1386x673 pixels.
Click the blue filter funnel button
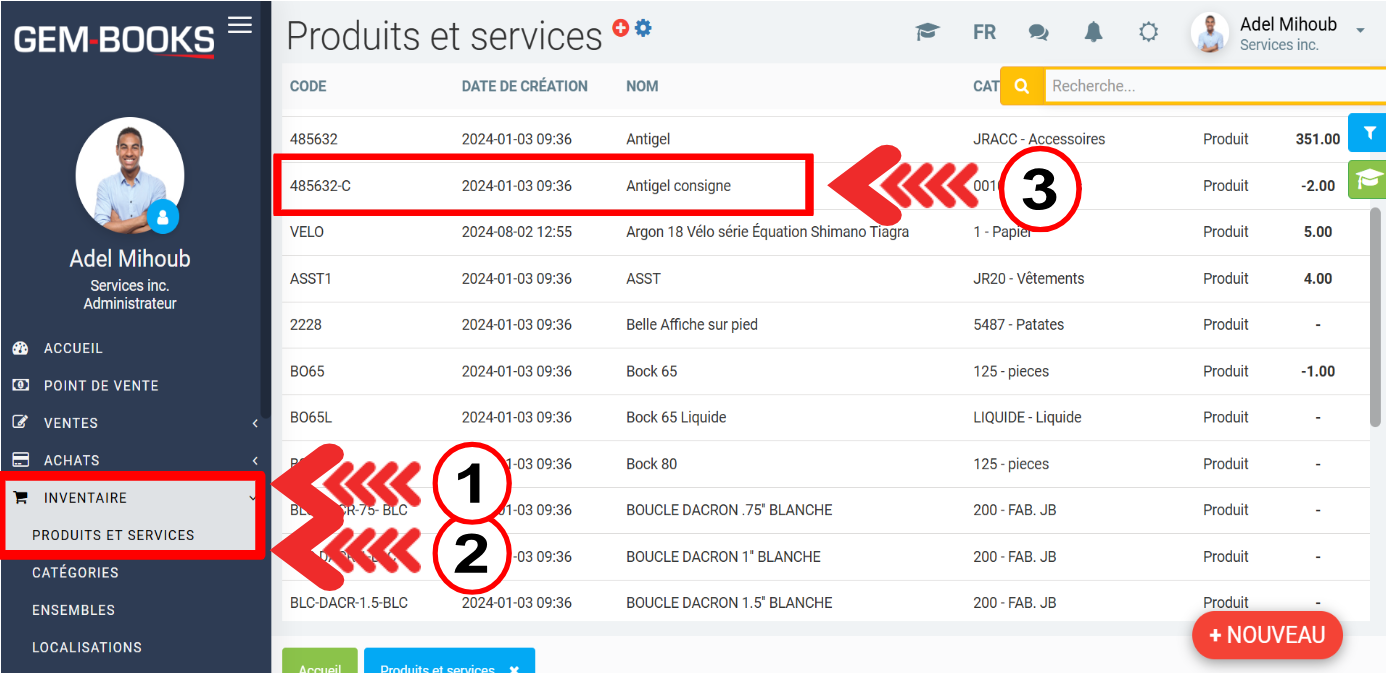tap(1368, 133)
